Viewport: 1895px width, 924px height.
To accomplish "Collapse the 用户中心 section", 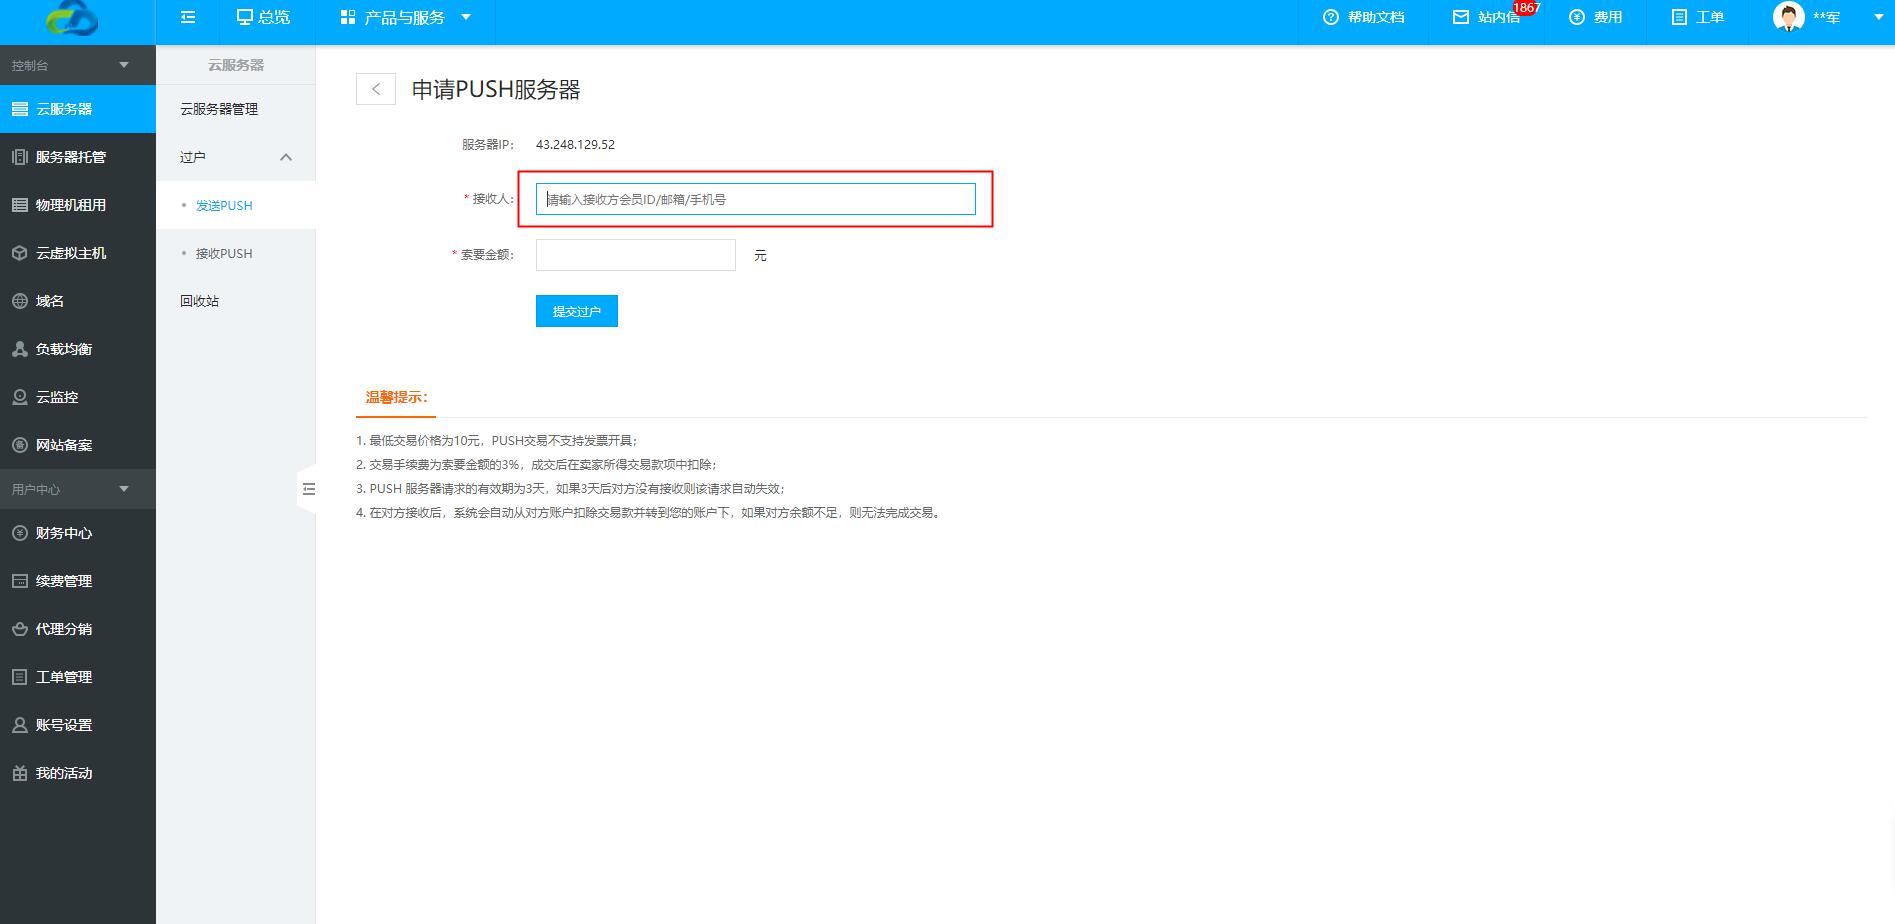I will coord(124,489).
